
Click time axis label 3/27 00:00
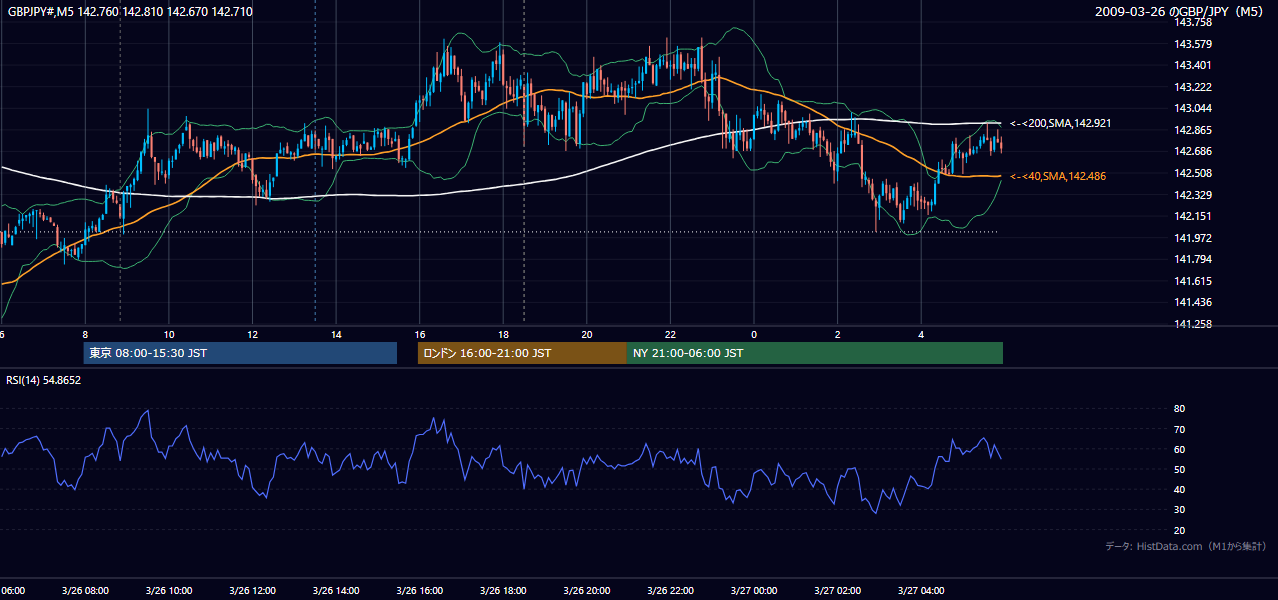(753, 591)
